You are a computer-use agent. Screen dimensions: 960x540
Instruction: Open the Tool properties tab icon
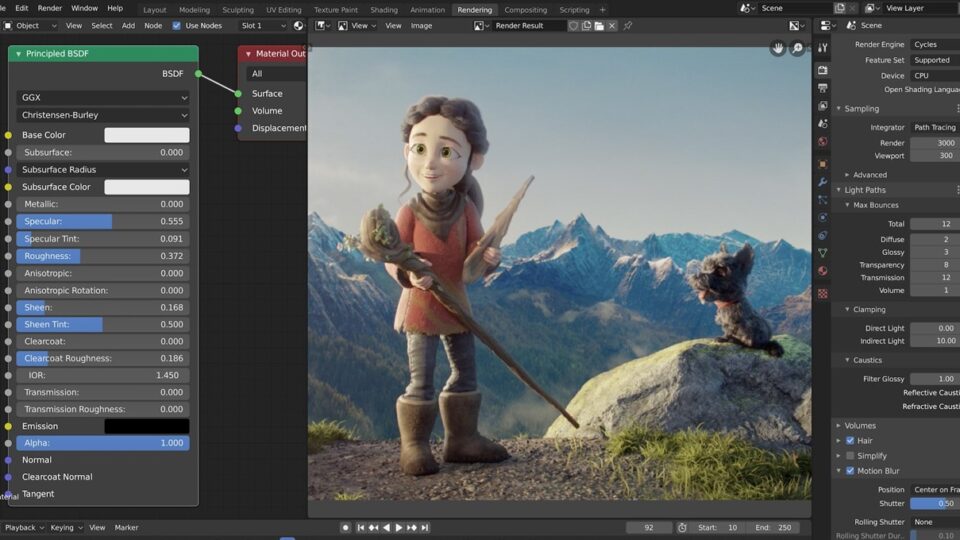(x=823, y=48)
